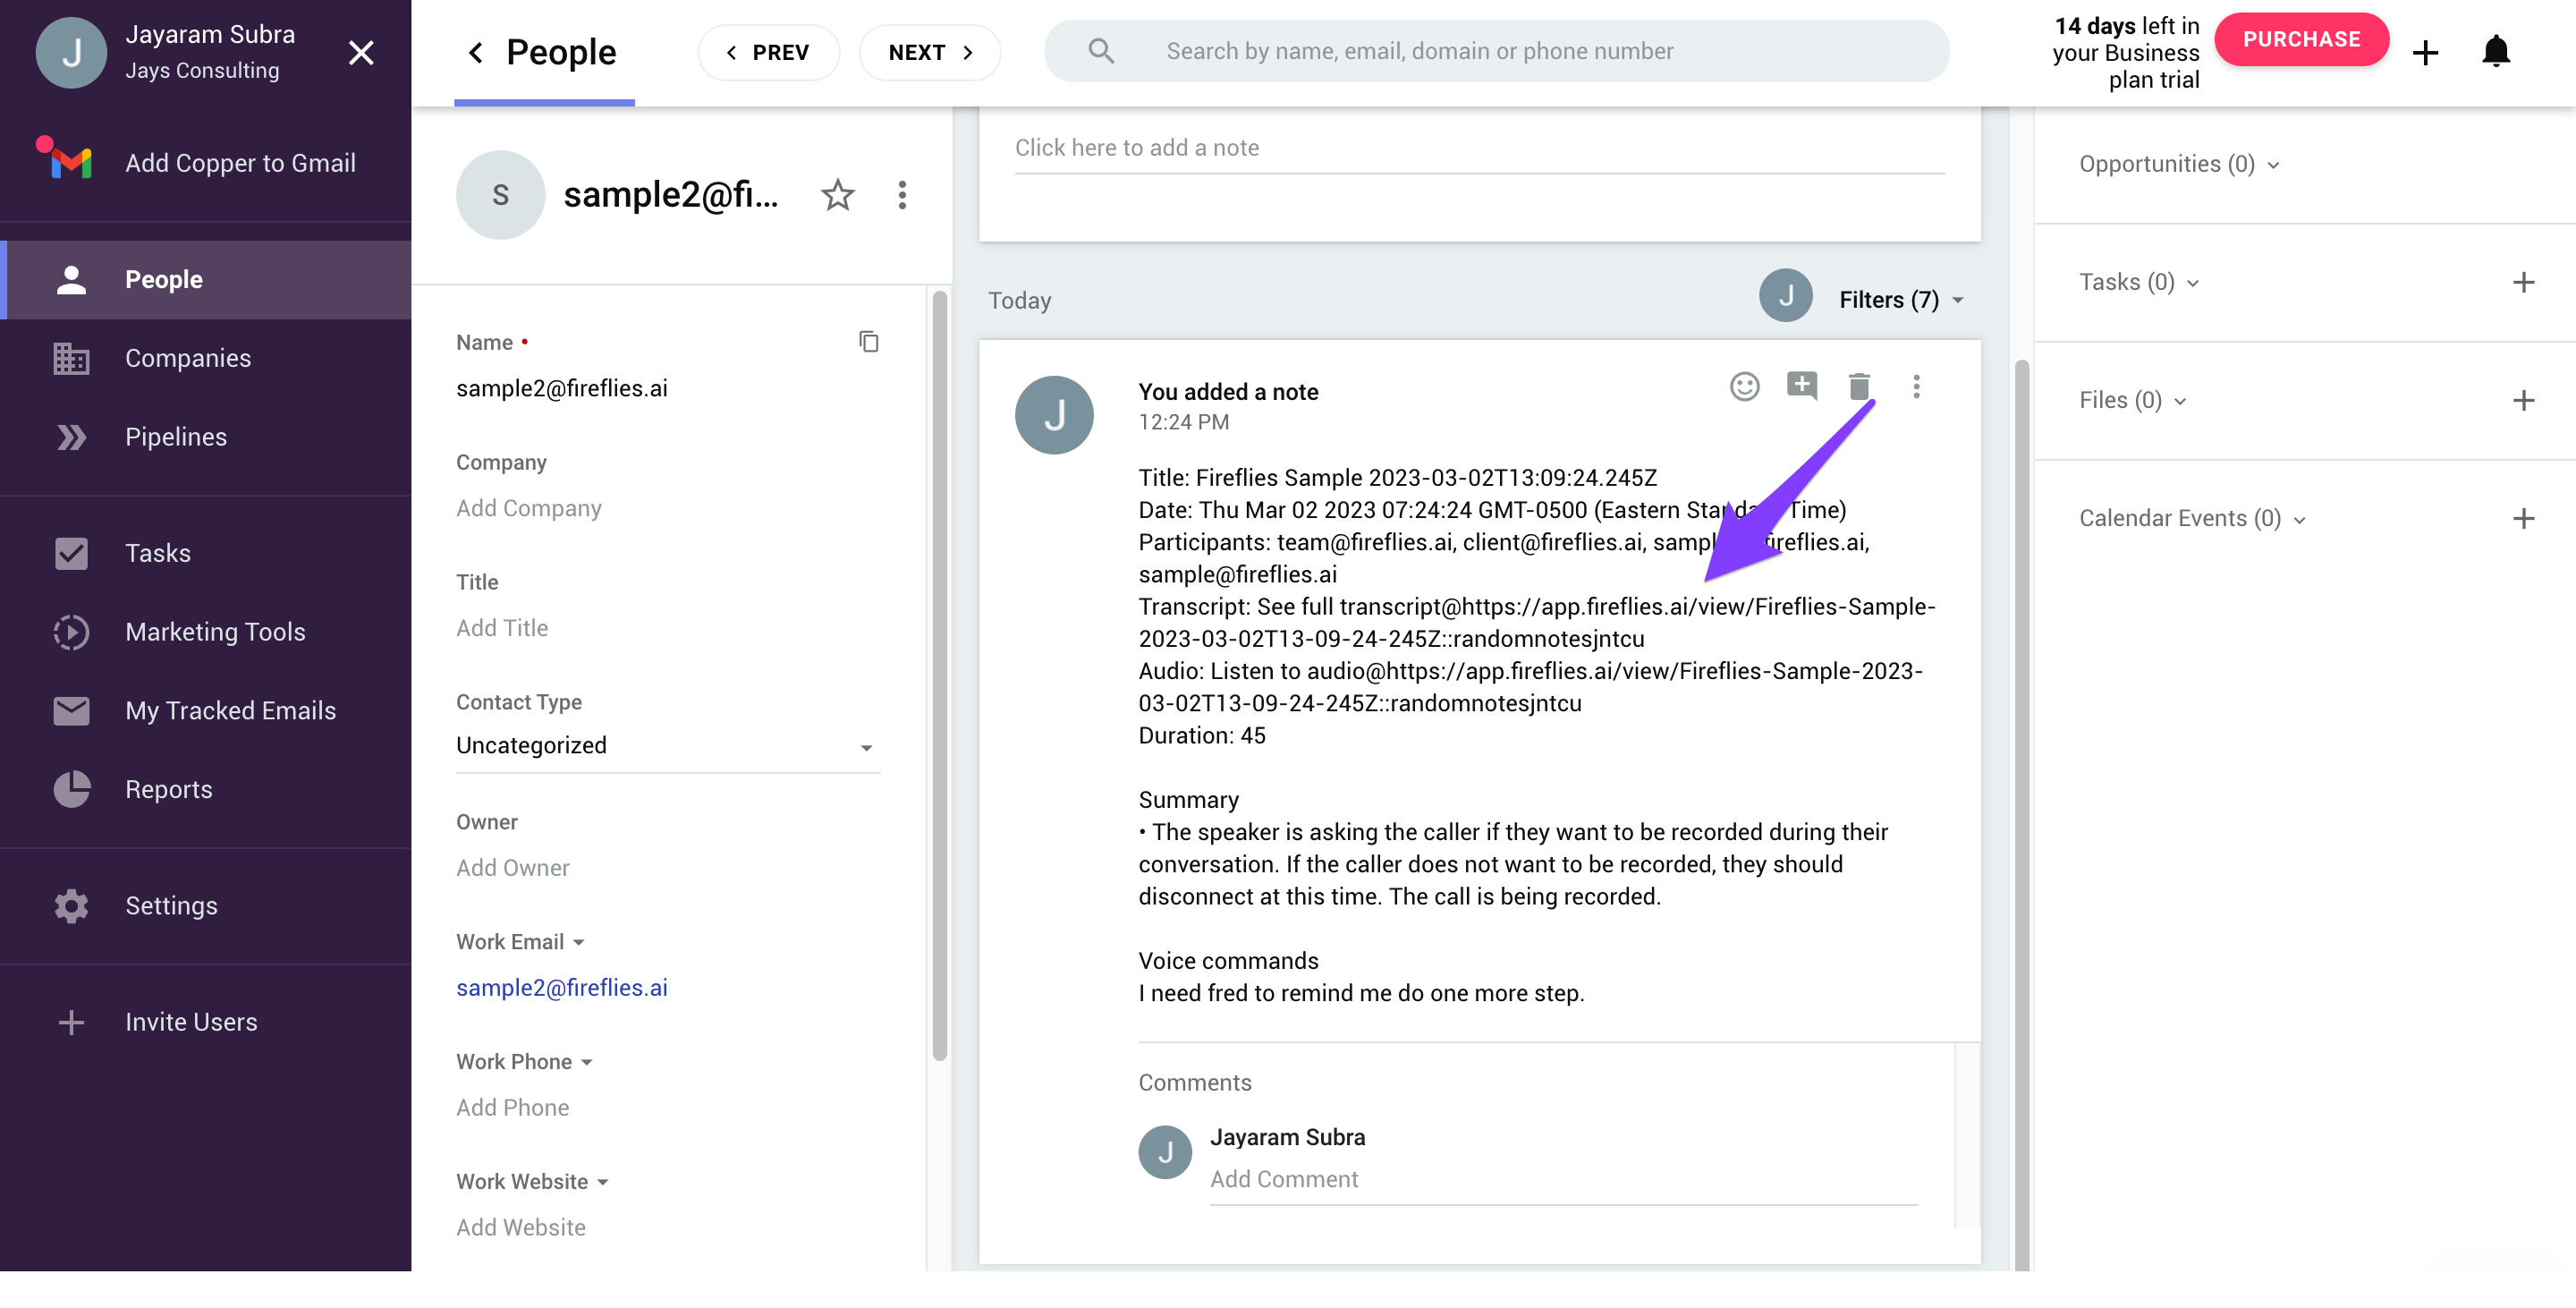Copy the contact name with the copy icon

point(869,342)
